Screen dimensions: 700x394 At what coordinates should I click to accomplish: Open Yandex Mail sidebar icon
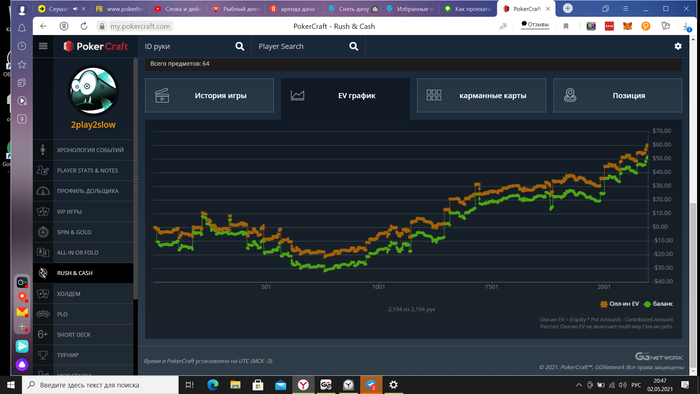pos(22,312)
